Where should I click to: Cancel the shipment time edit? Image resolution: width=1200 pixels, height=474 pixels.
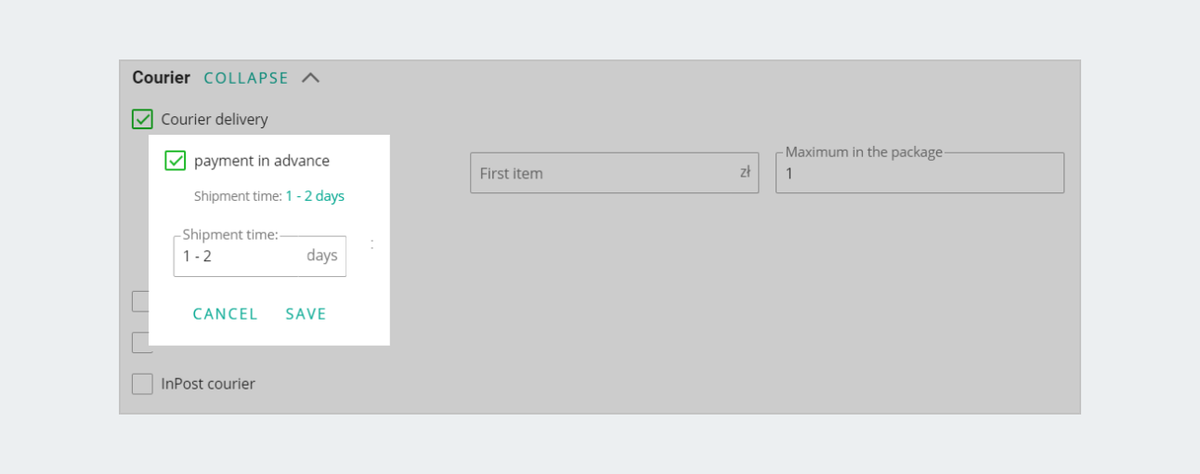225,314
